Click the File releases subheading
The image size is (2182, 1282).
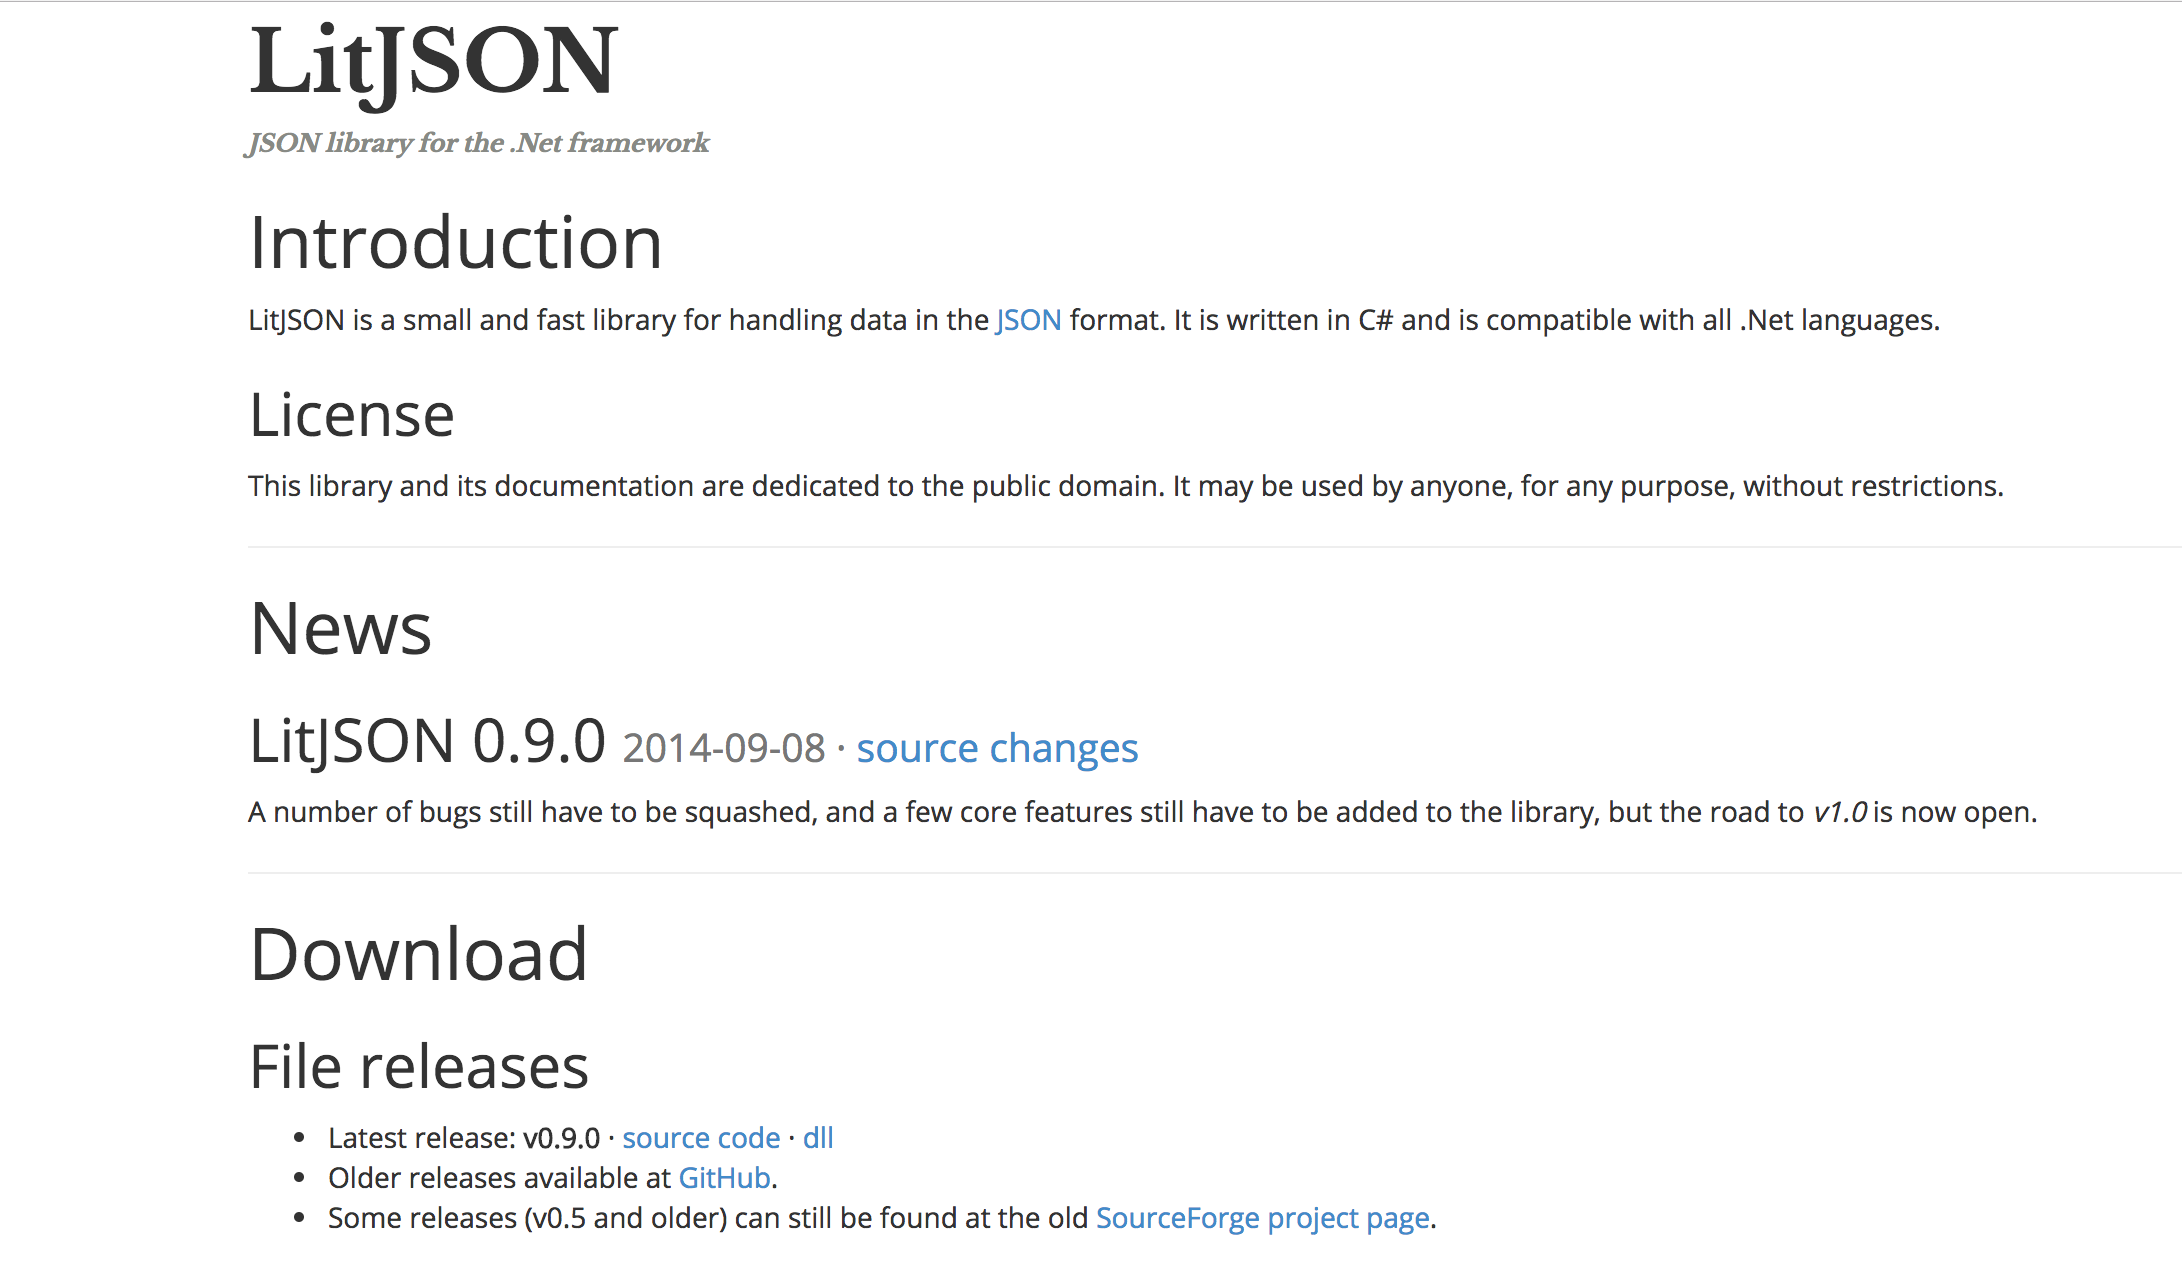tap(419, 1067)
